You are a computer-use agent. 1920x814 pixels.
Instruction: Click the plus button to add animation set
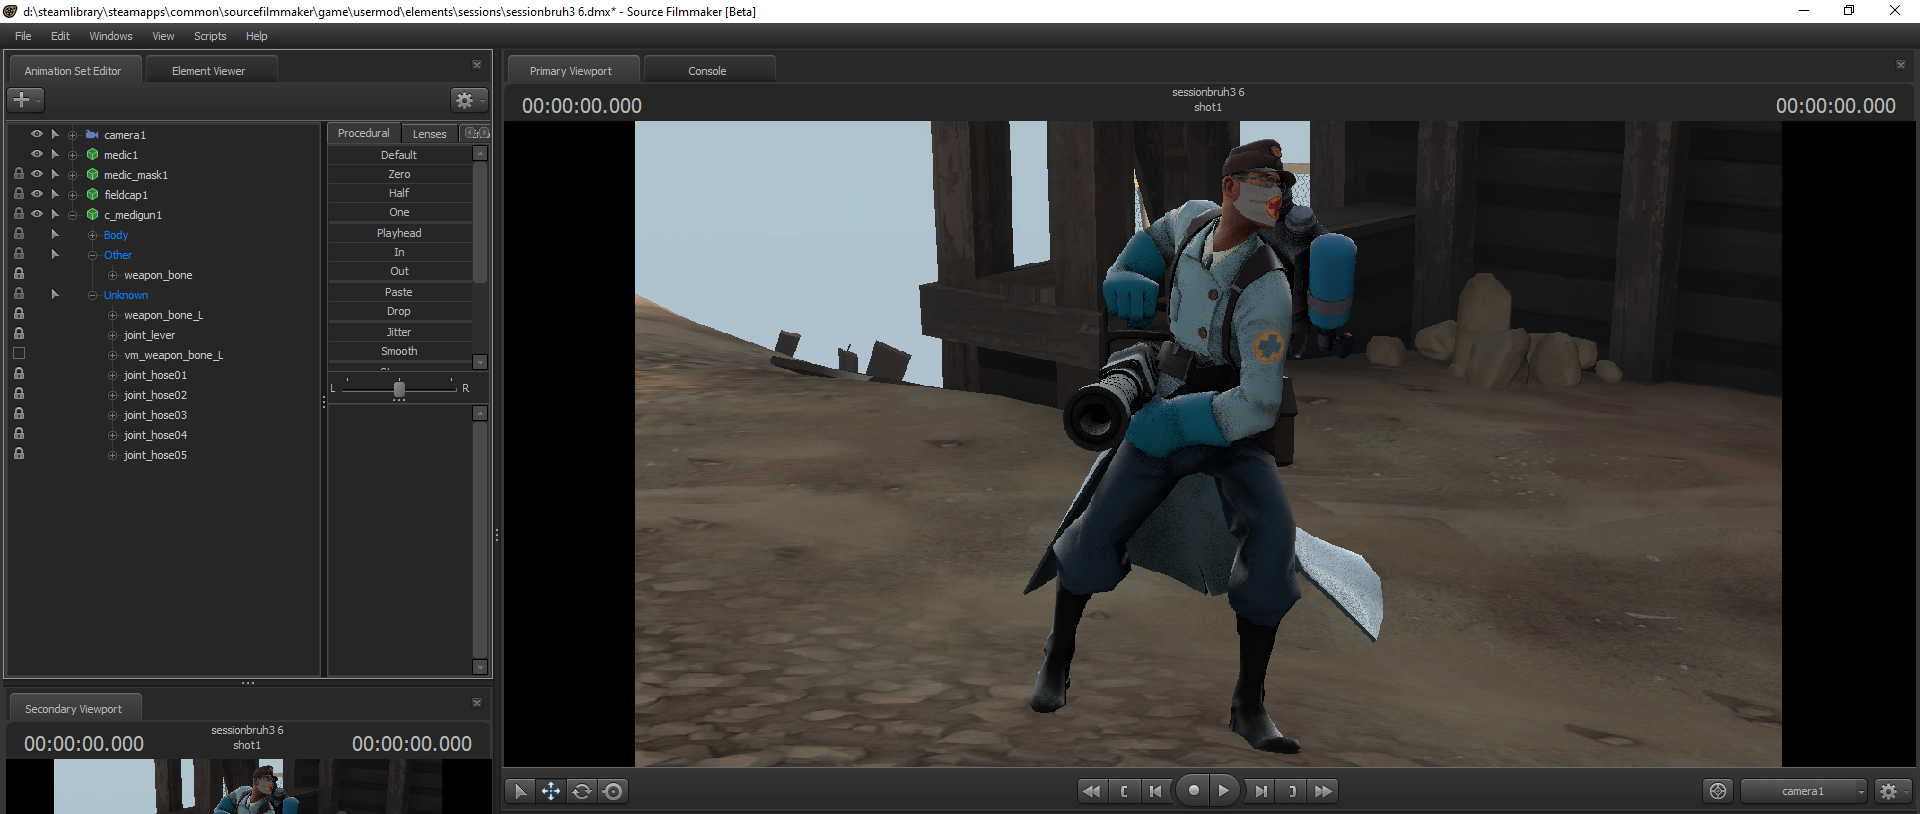[x=25, y=99]
